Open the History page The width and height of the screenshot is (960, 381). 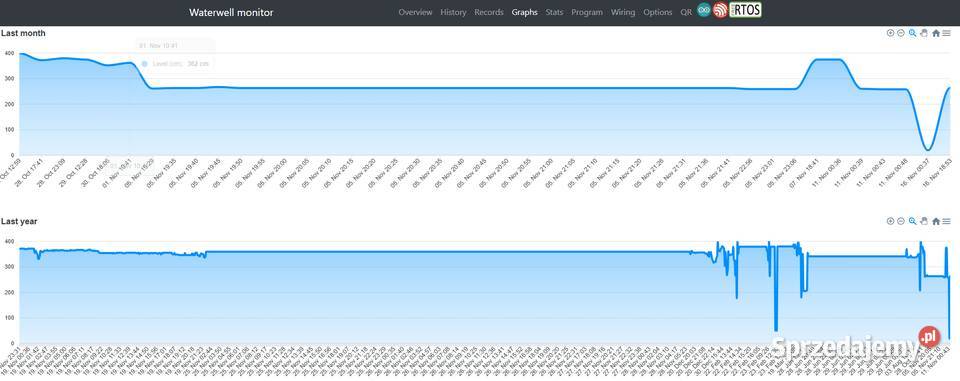pyautogui.click(x=453, y=12)
